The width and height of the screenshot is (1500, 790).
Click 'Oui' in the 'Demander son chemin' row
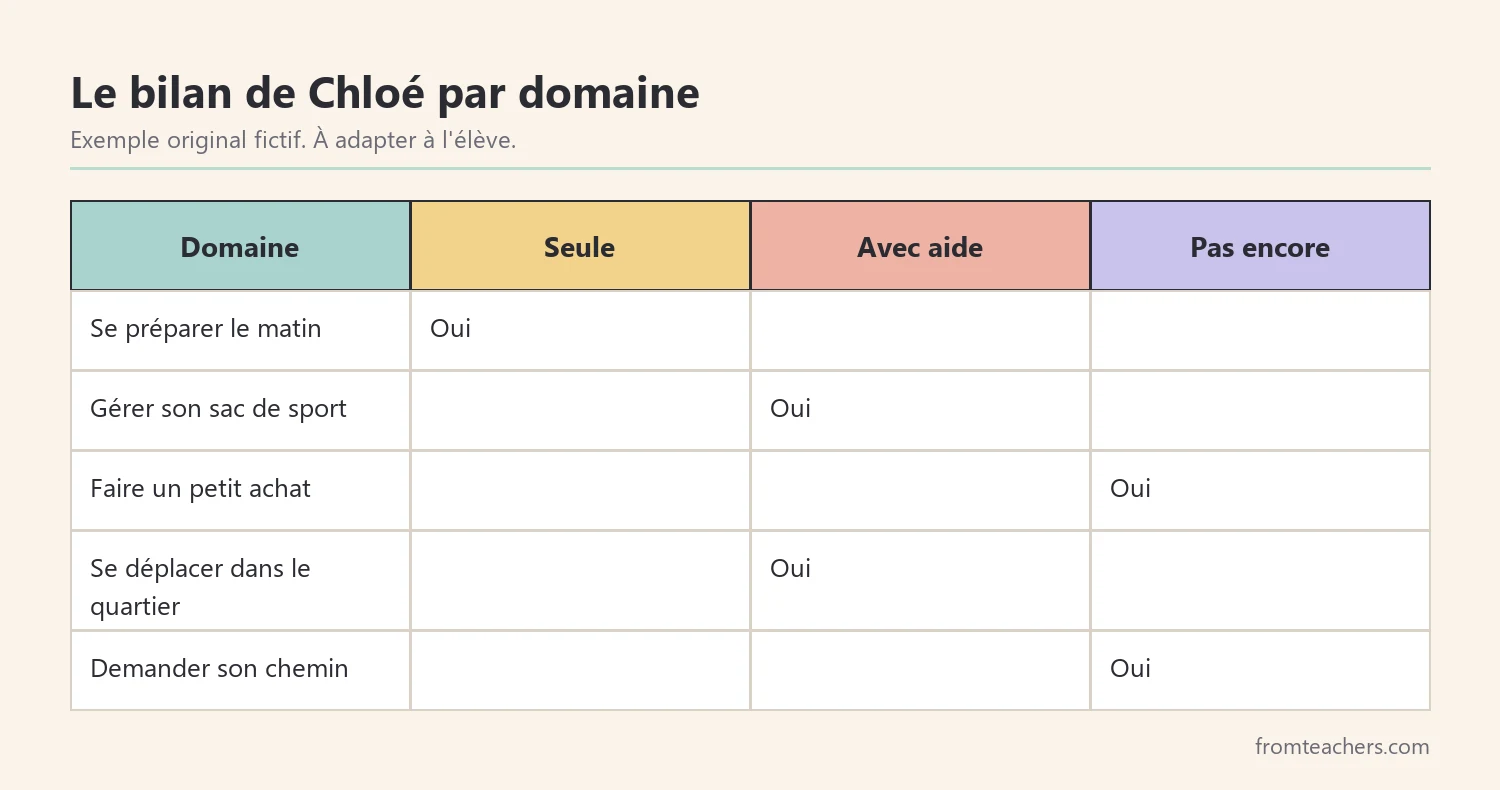(1130, 669)
